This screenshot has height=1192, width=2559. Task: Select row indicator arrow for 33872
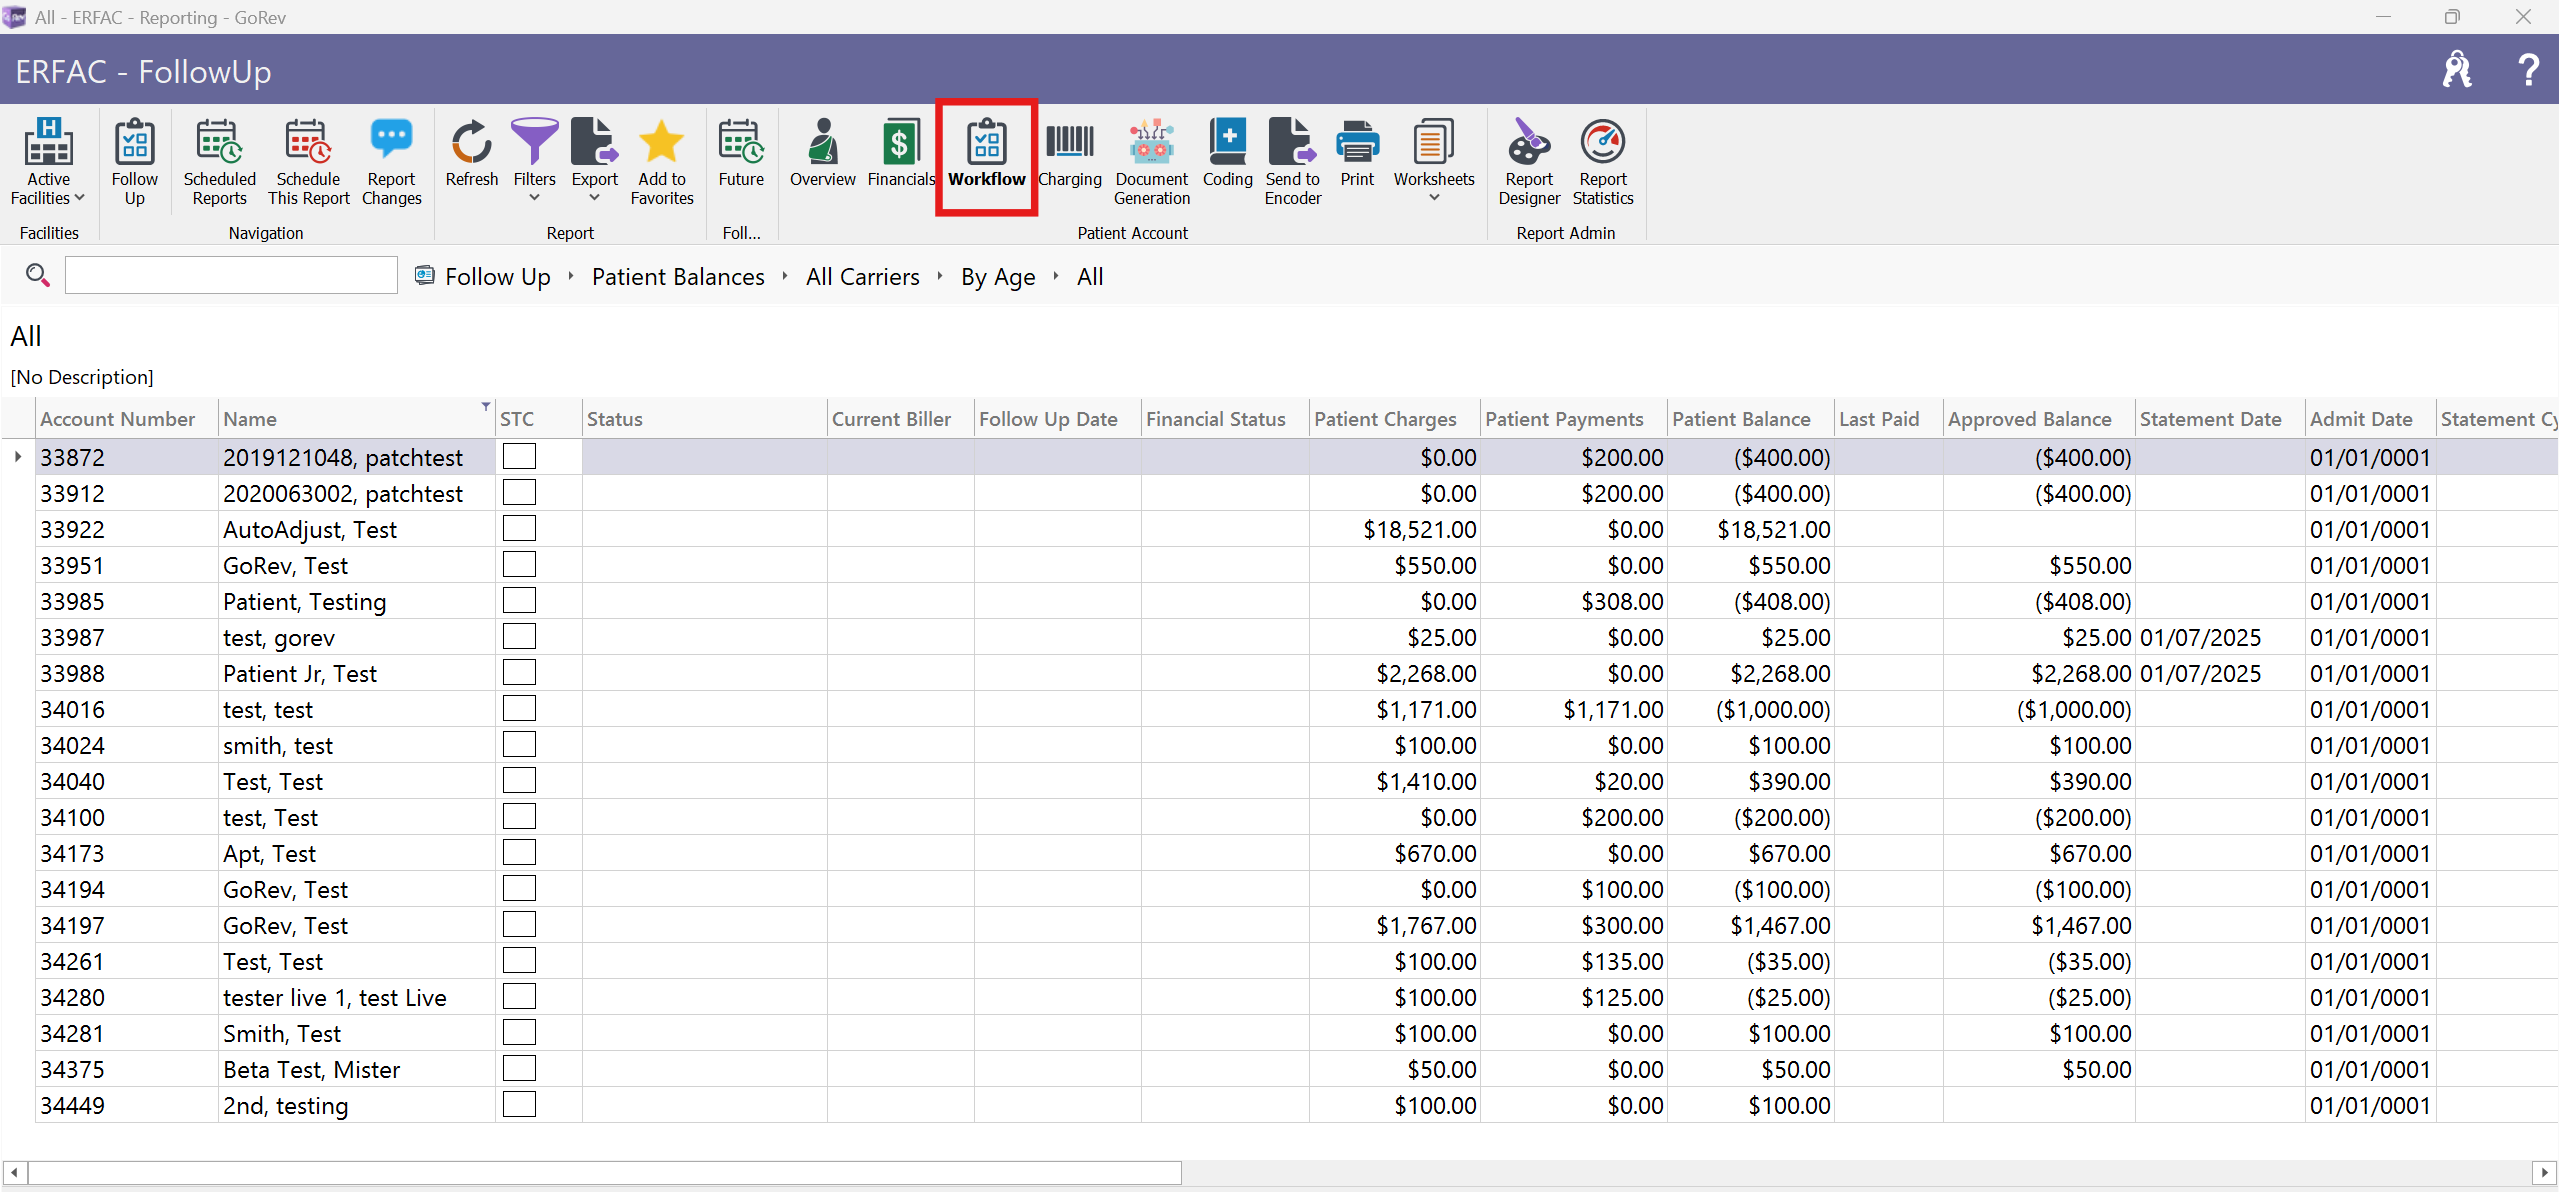click(18, 457)
